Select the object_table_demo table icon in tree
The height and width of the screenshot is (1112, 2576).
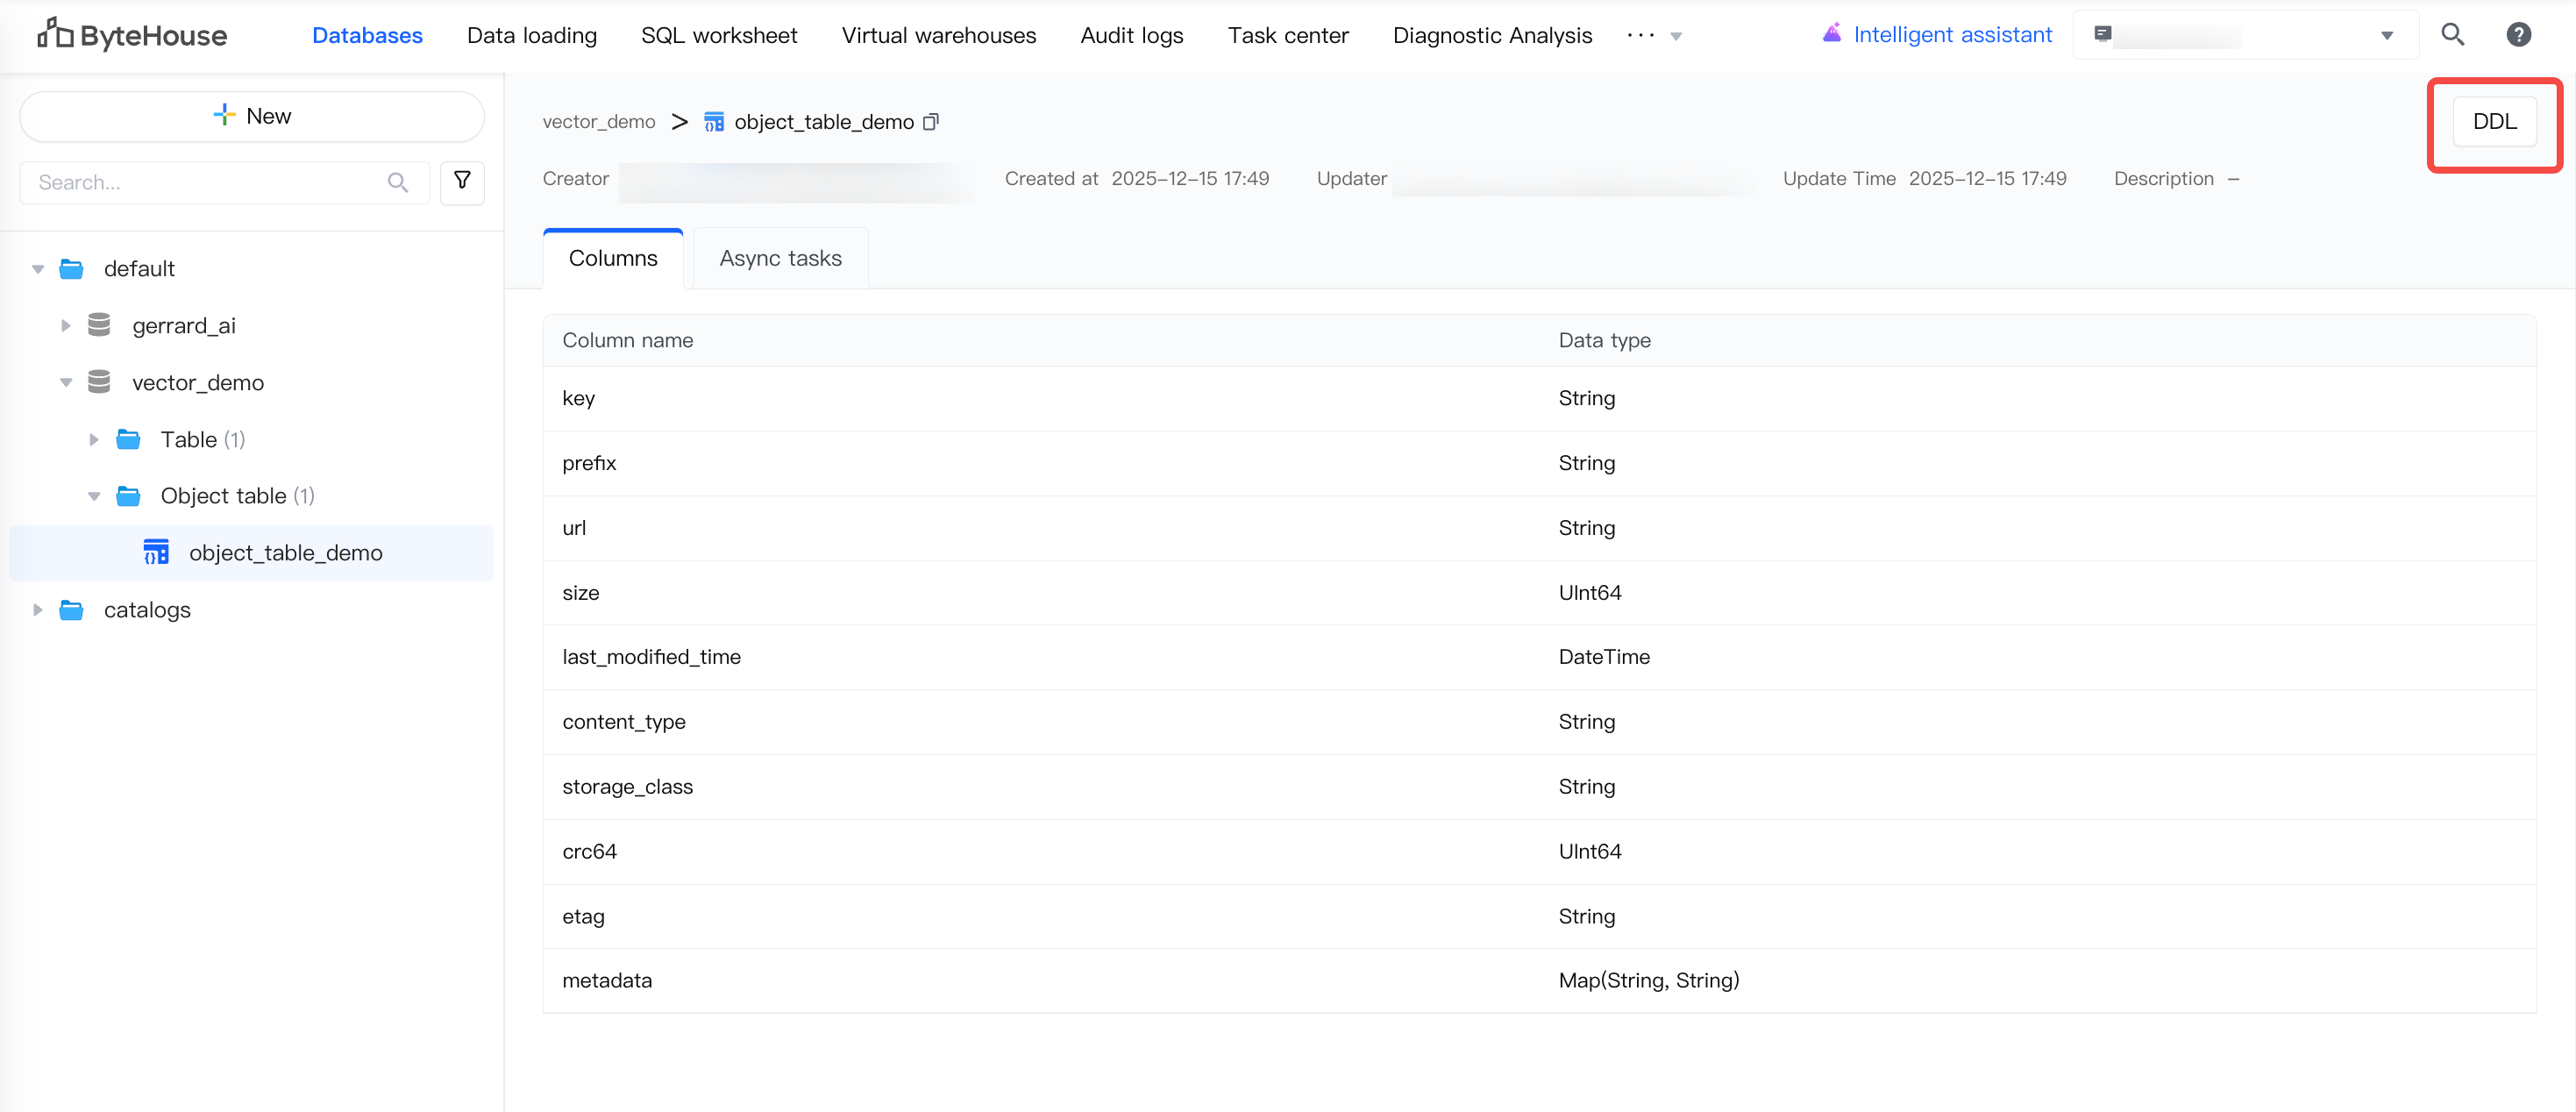tap(156, 552)
